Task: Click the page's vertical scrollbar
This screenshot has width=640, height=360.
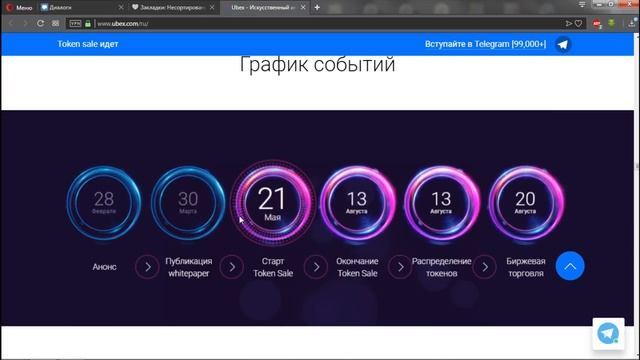Action: (637, 196)
